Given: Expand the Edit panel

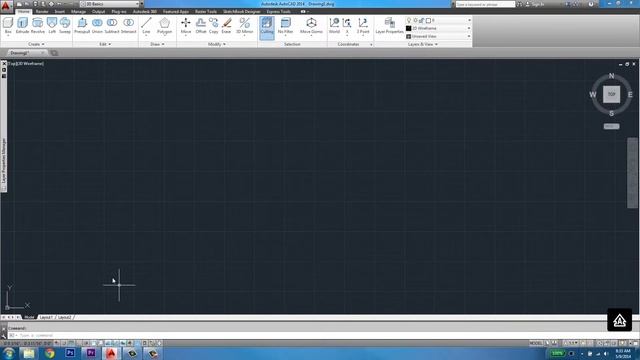Looking at the screenshot, I should click(105, 44).
